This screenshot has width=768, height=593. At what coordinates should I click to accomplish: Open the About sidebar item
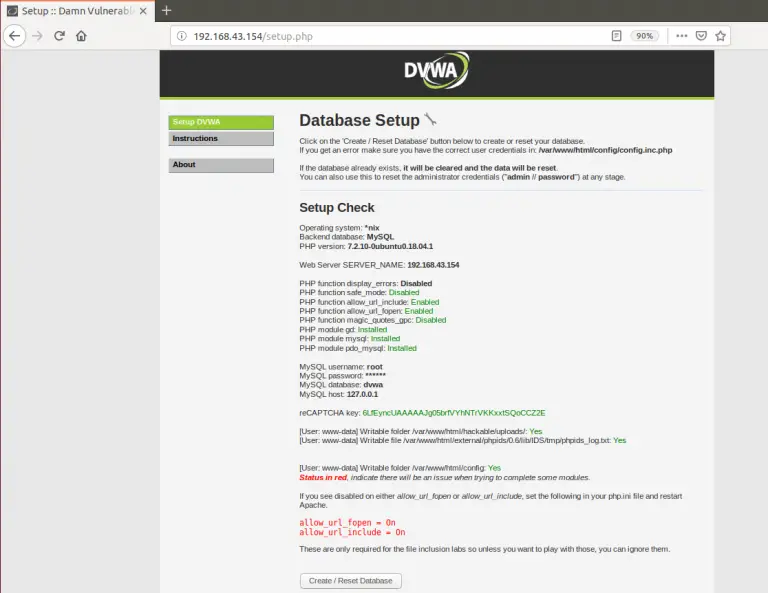coord(221,165)
